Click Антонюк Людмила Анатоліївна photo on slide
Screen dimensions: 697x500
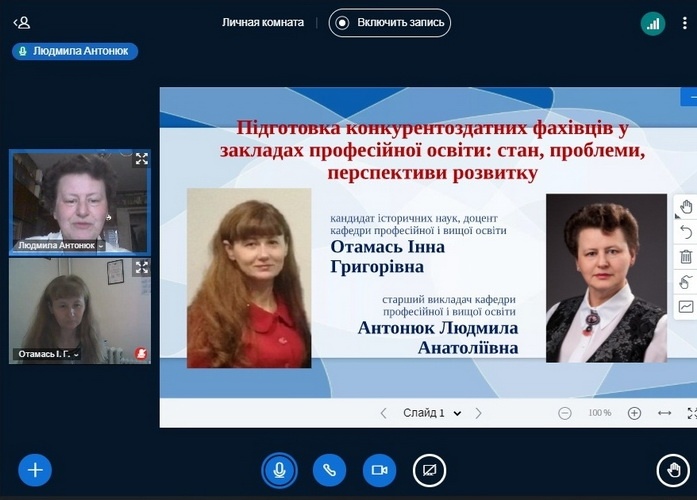(x=606, y=278)
